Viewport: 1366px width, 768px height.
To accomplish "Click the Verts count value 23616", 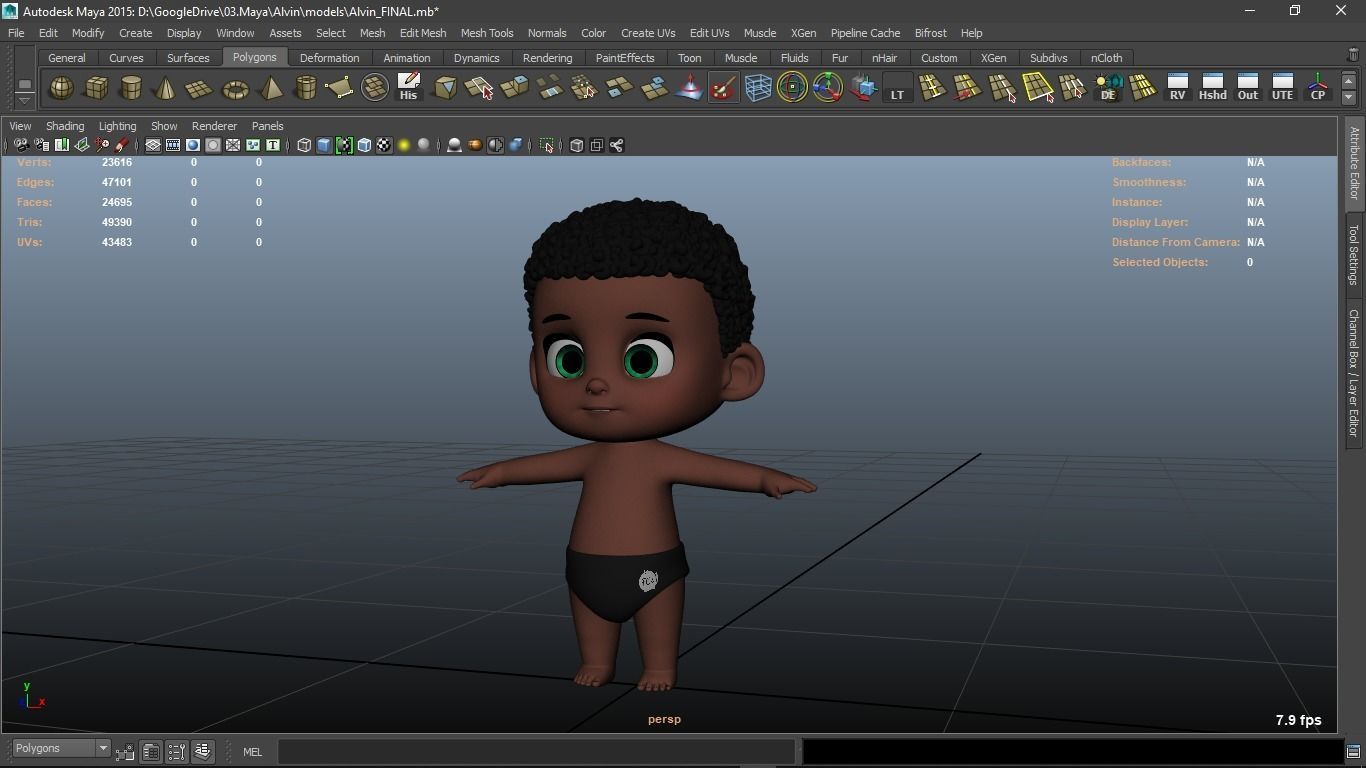I will (117, 162).
